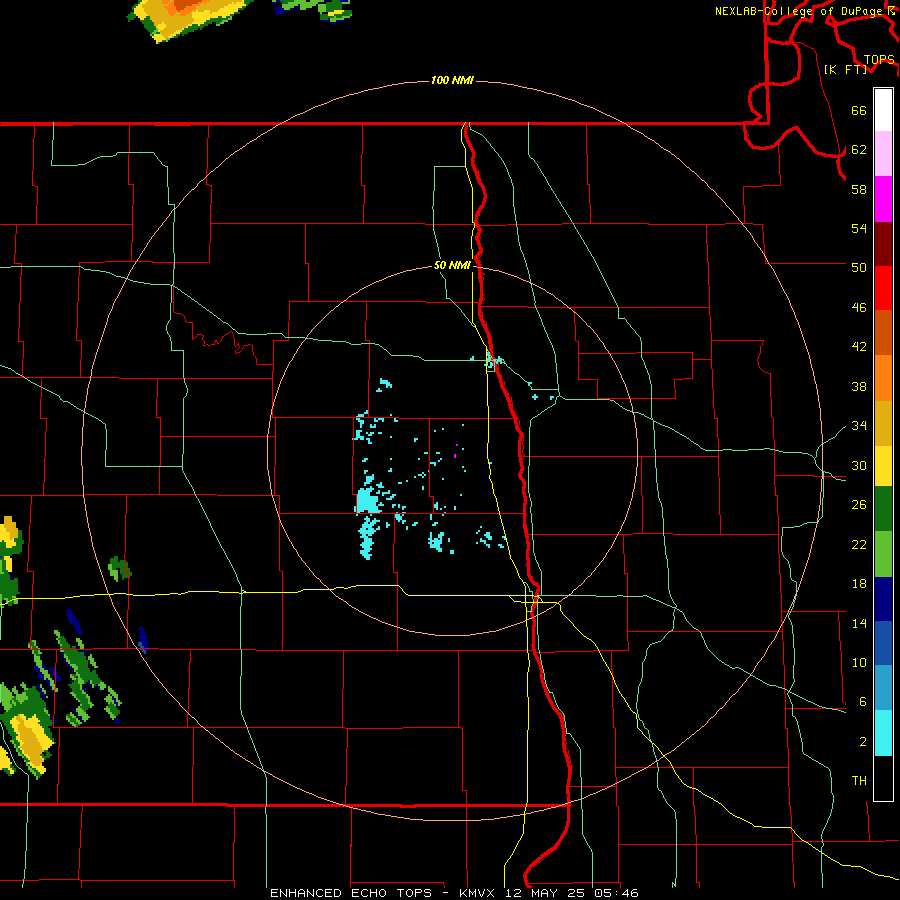Click the '12 MAY 25' date text
The width and height of the screenshot is (900, 900).
click(546, 893)
